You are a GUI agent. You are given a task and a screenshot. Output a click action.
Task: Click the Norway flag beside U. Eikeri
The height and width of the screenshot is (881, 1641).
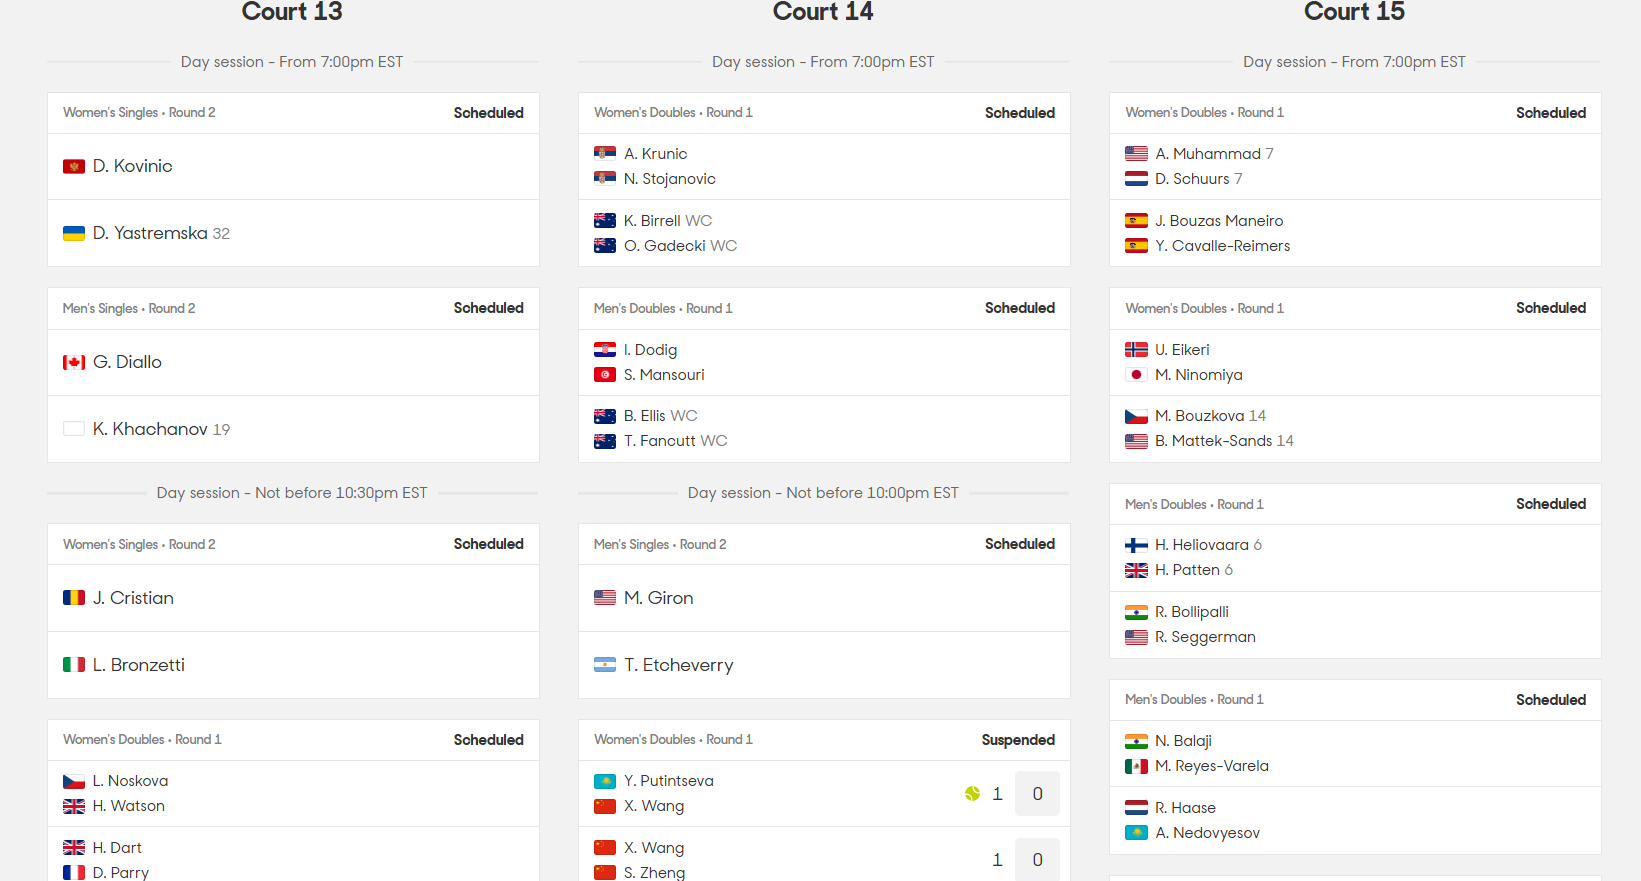[x=1136, y=350]
